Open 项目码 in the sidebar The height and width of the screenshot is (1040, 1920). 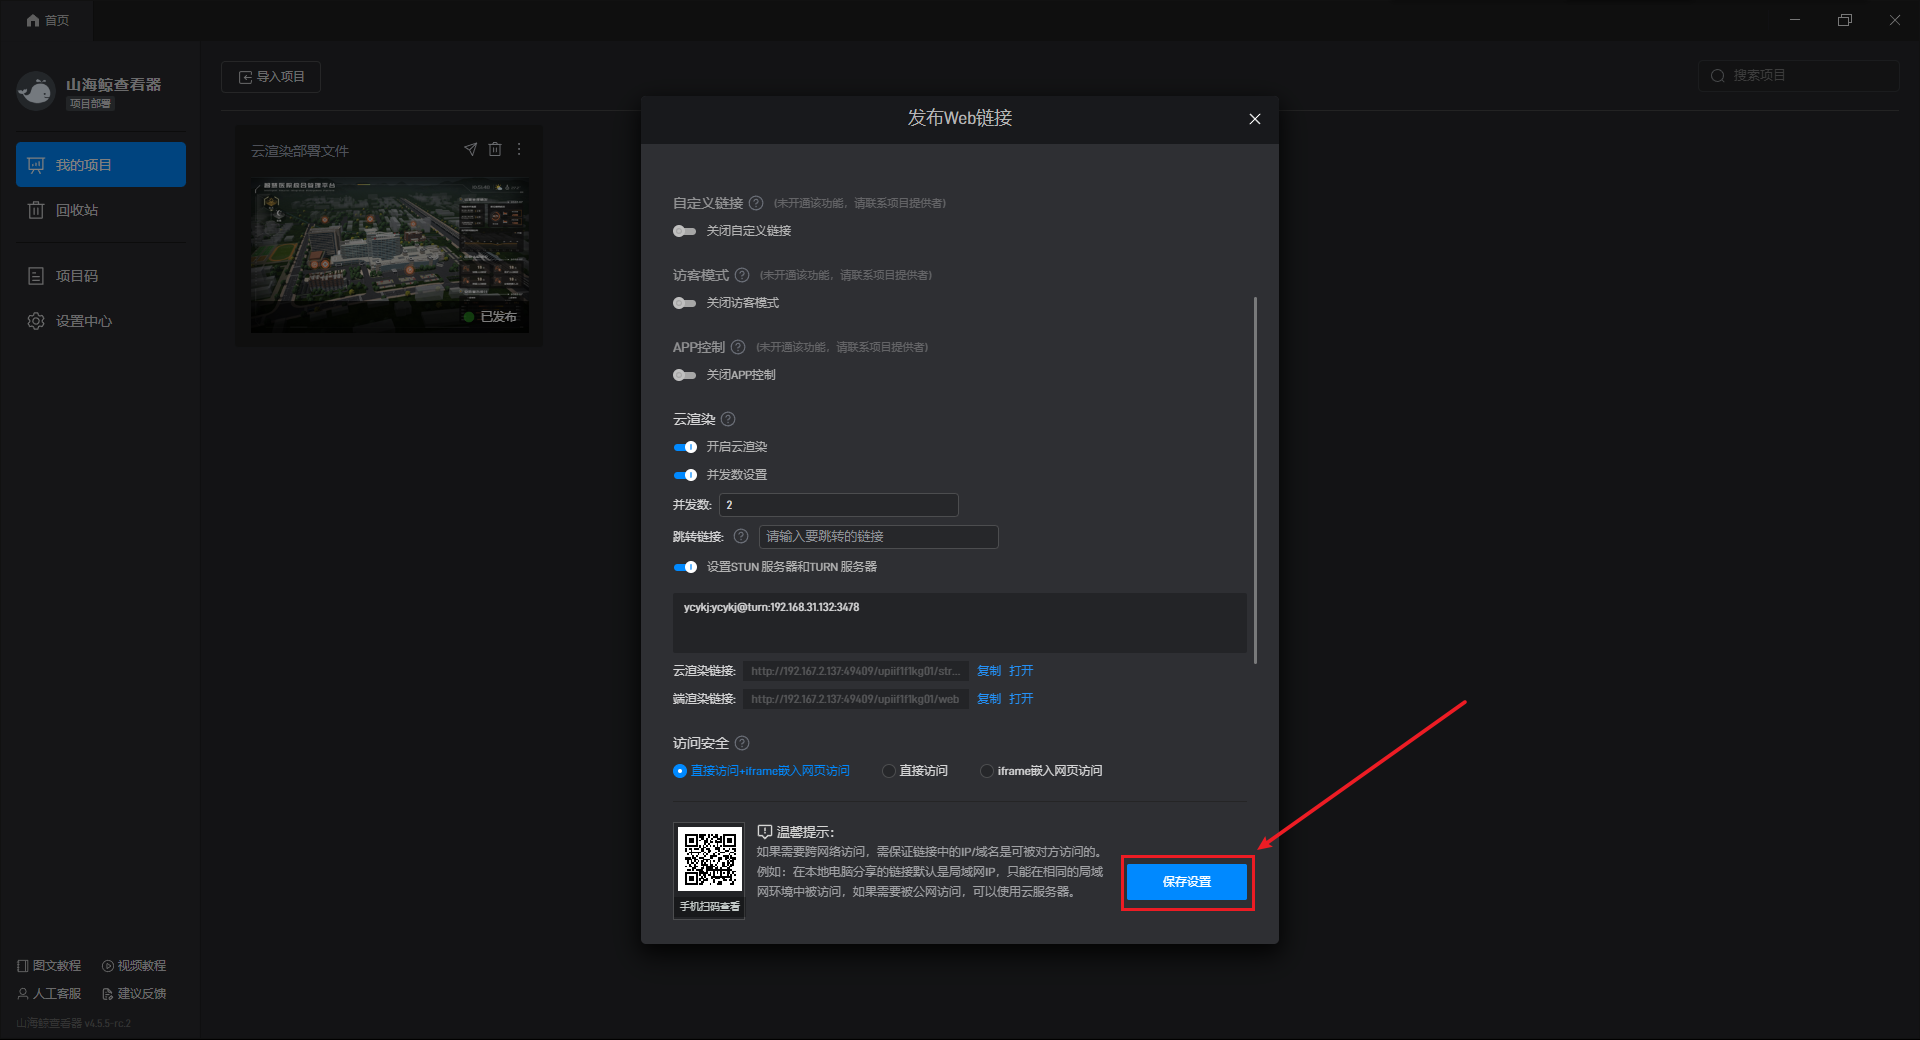pyautogui.click(x=77, y=276)
